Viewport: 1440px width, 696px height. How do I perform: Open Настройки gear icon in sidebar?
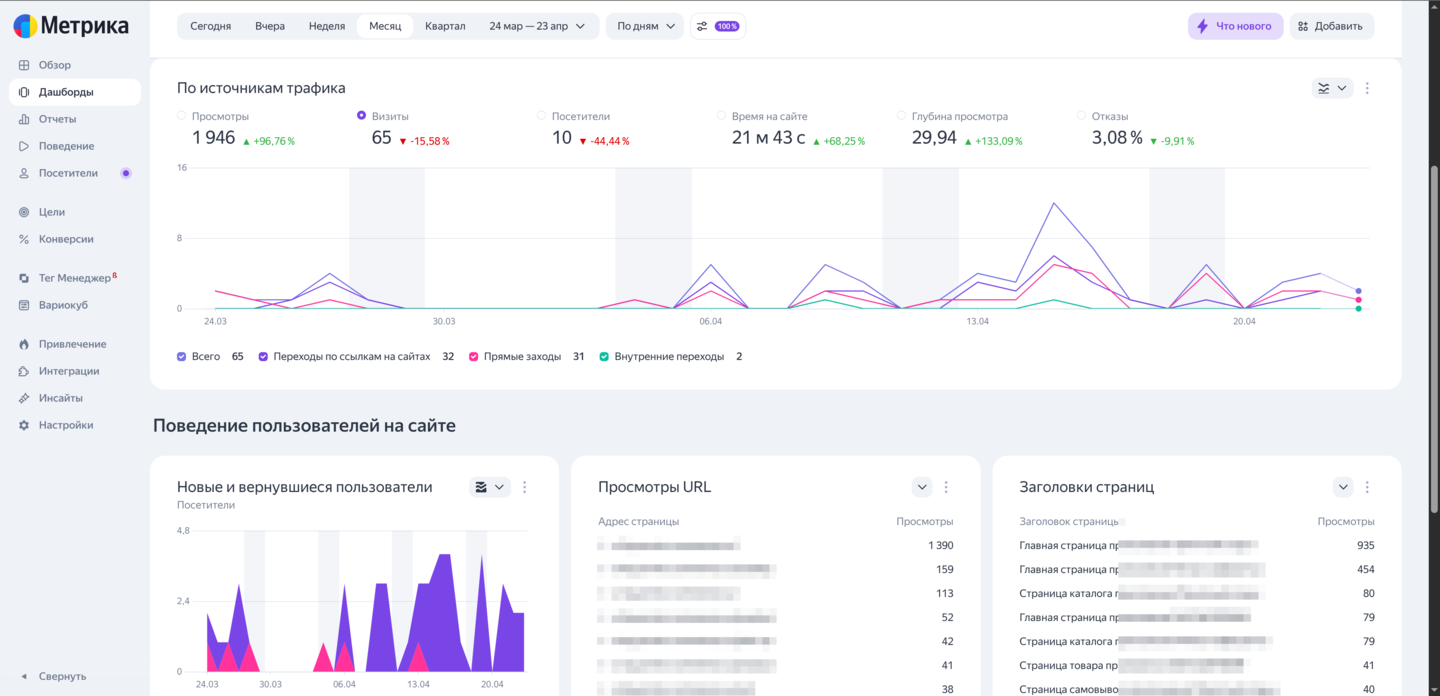pos(24,425)
